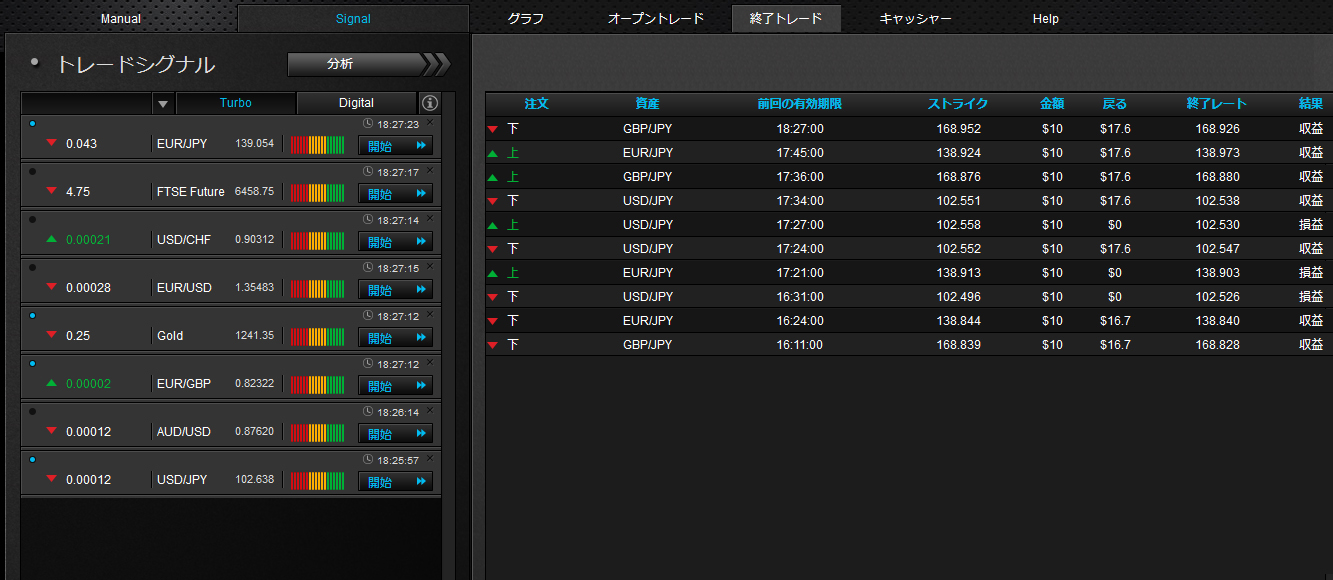Click the 損益 result for 17:27:00 USD/JPY
The height and width of the screenshot is (580, 1333).
(1311, 225)
